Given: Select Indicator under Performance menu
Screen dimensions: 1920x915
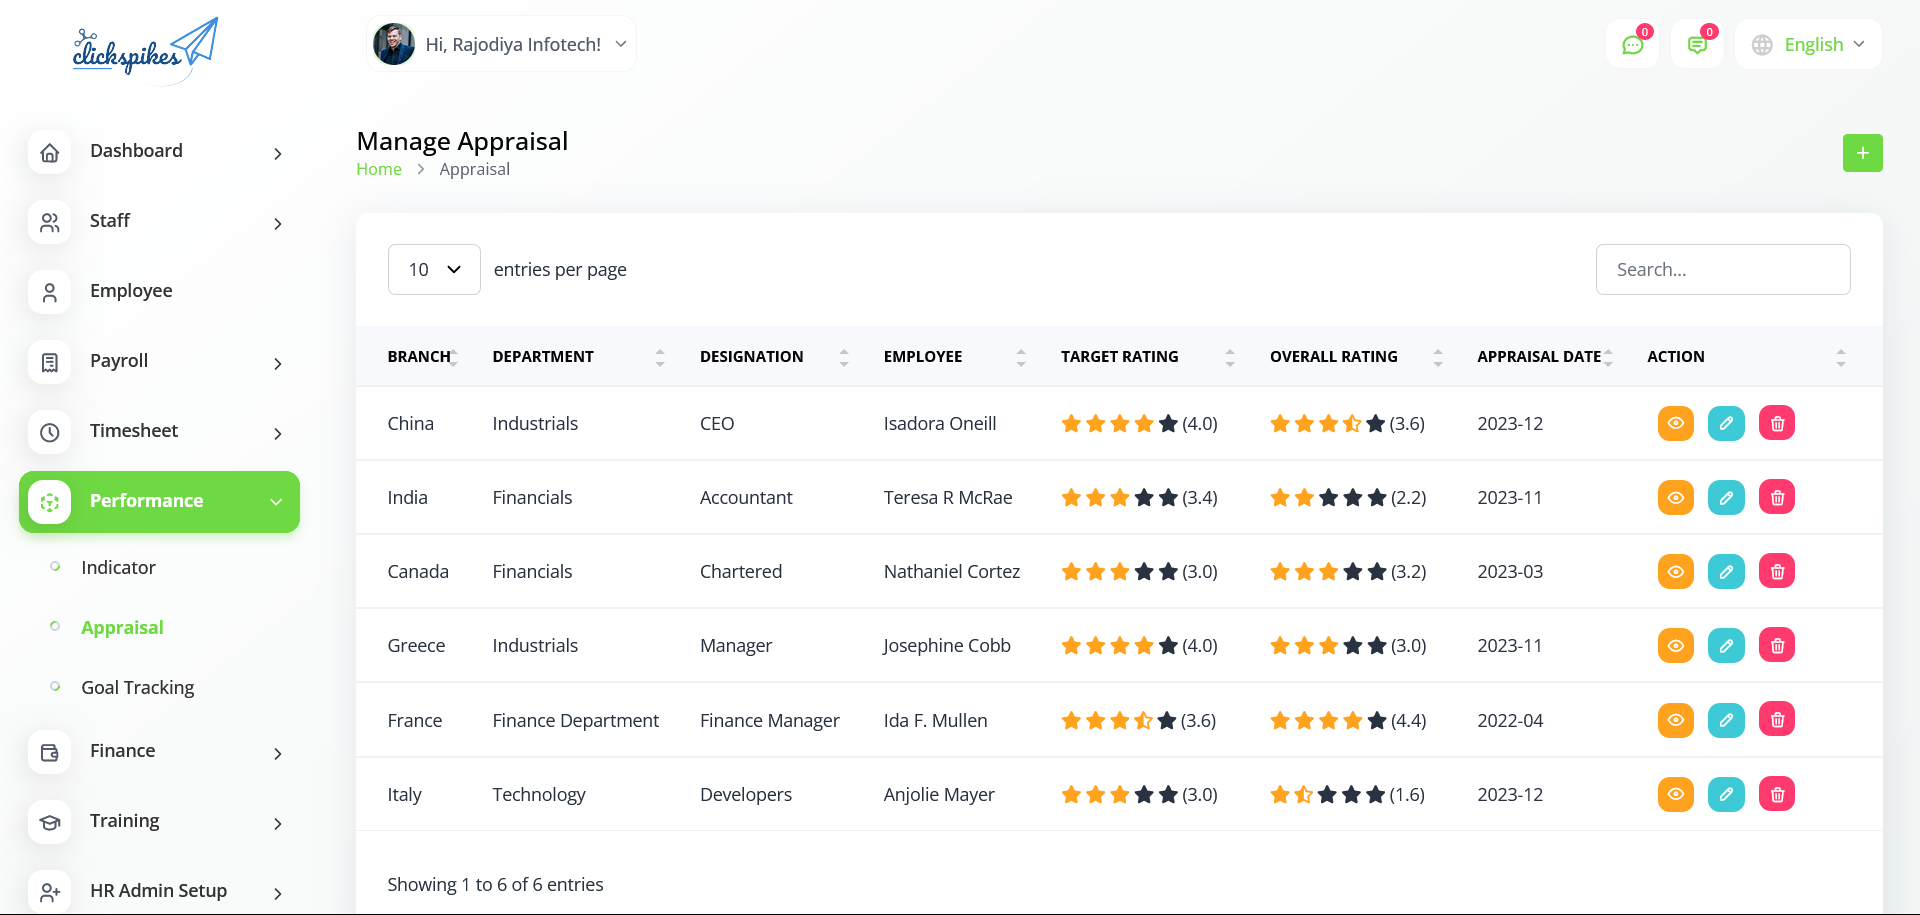Looking at the screenshot, I should (118, 567).
